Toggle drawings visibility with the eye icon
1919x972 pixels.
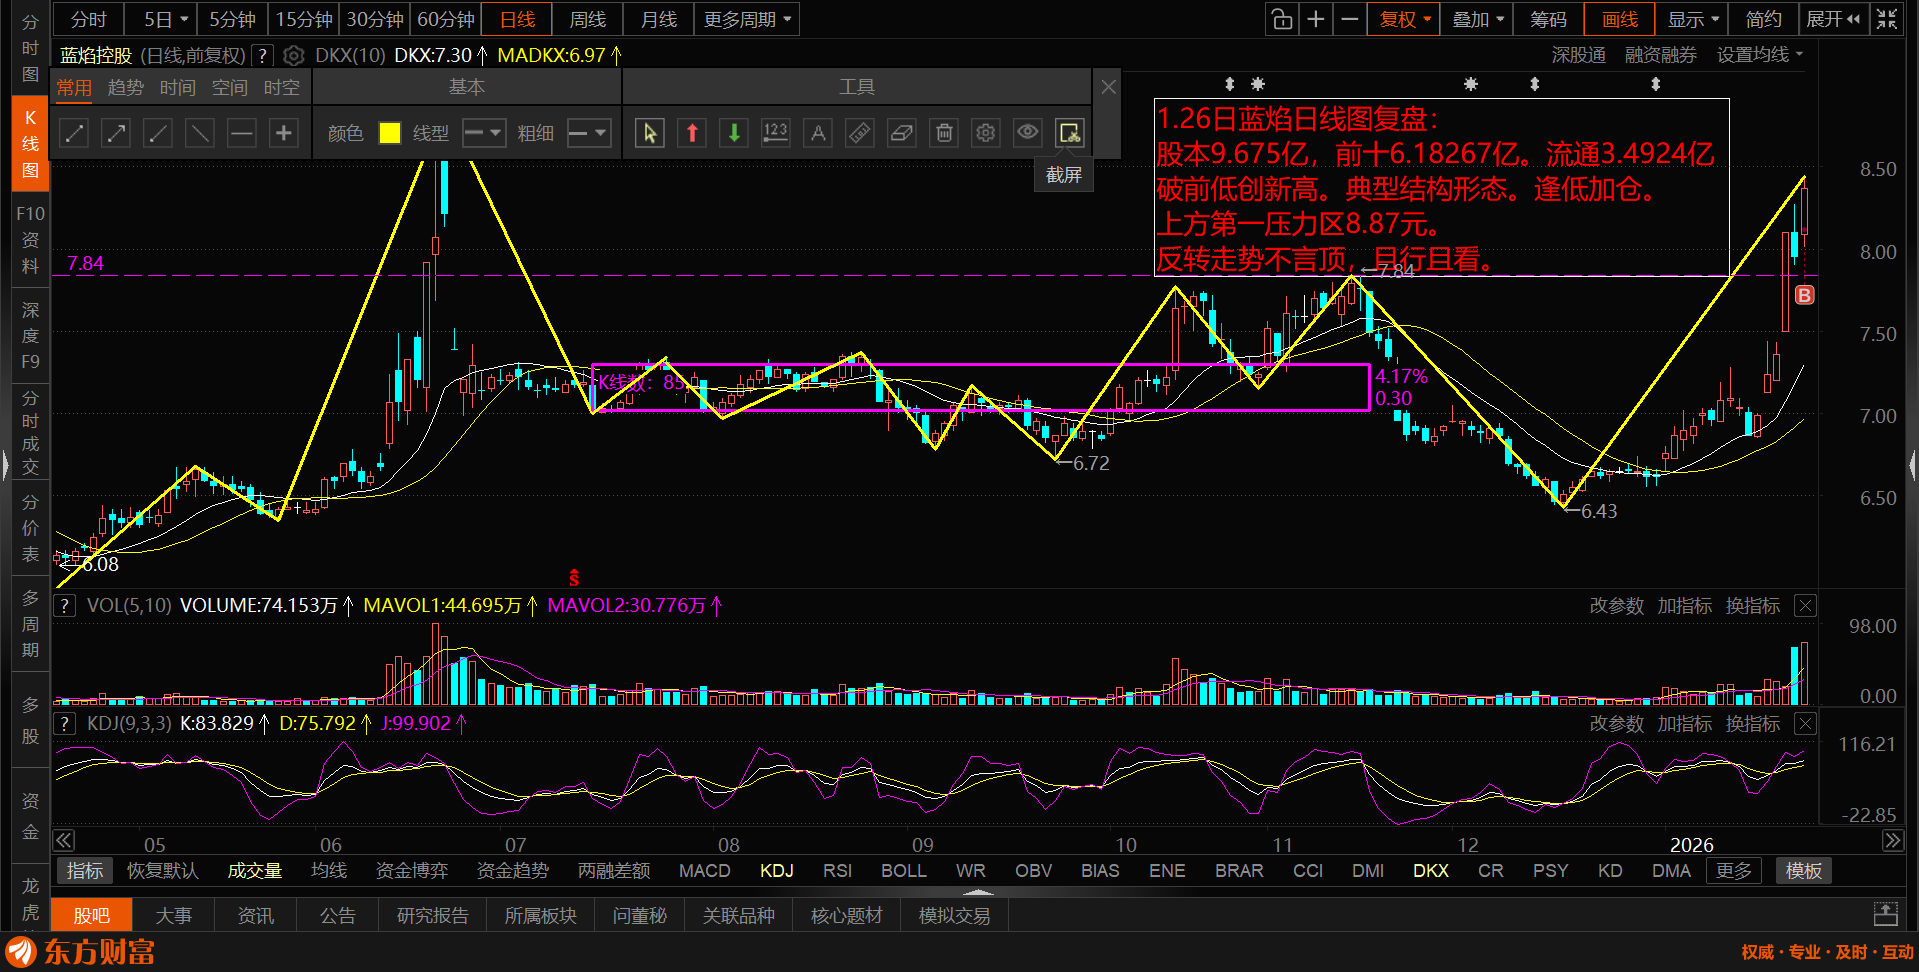click(1028, 133)
